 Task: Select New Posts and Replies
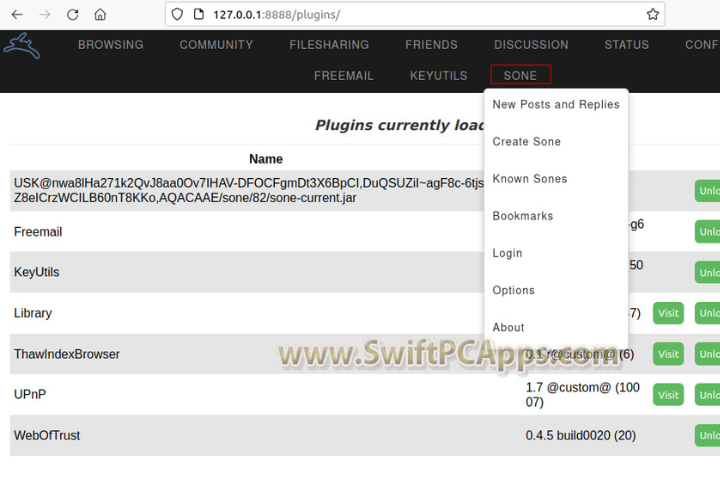(556, 105)
